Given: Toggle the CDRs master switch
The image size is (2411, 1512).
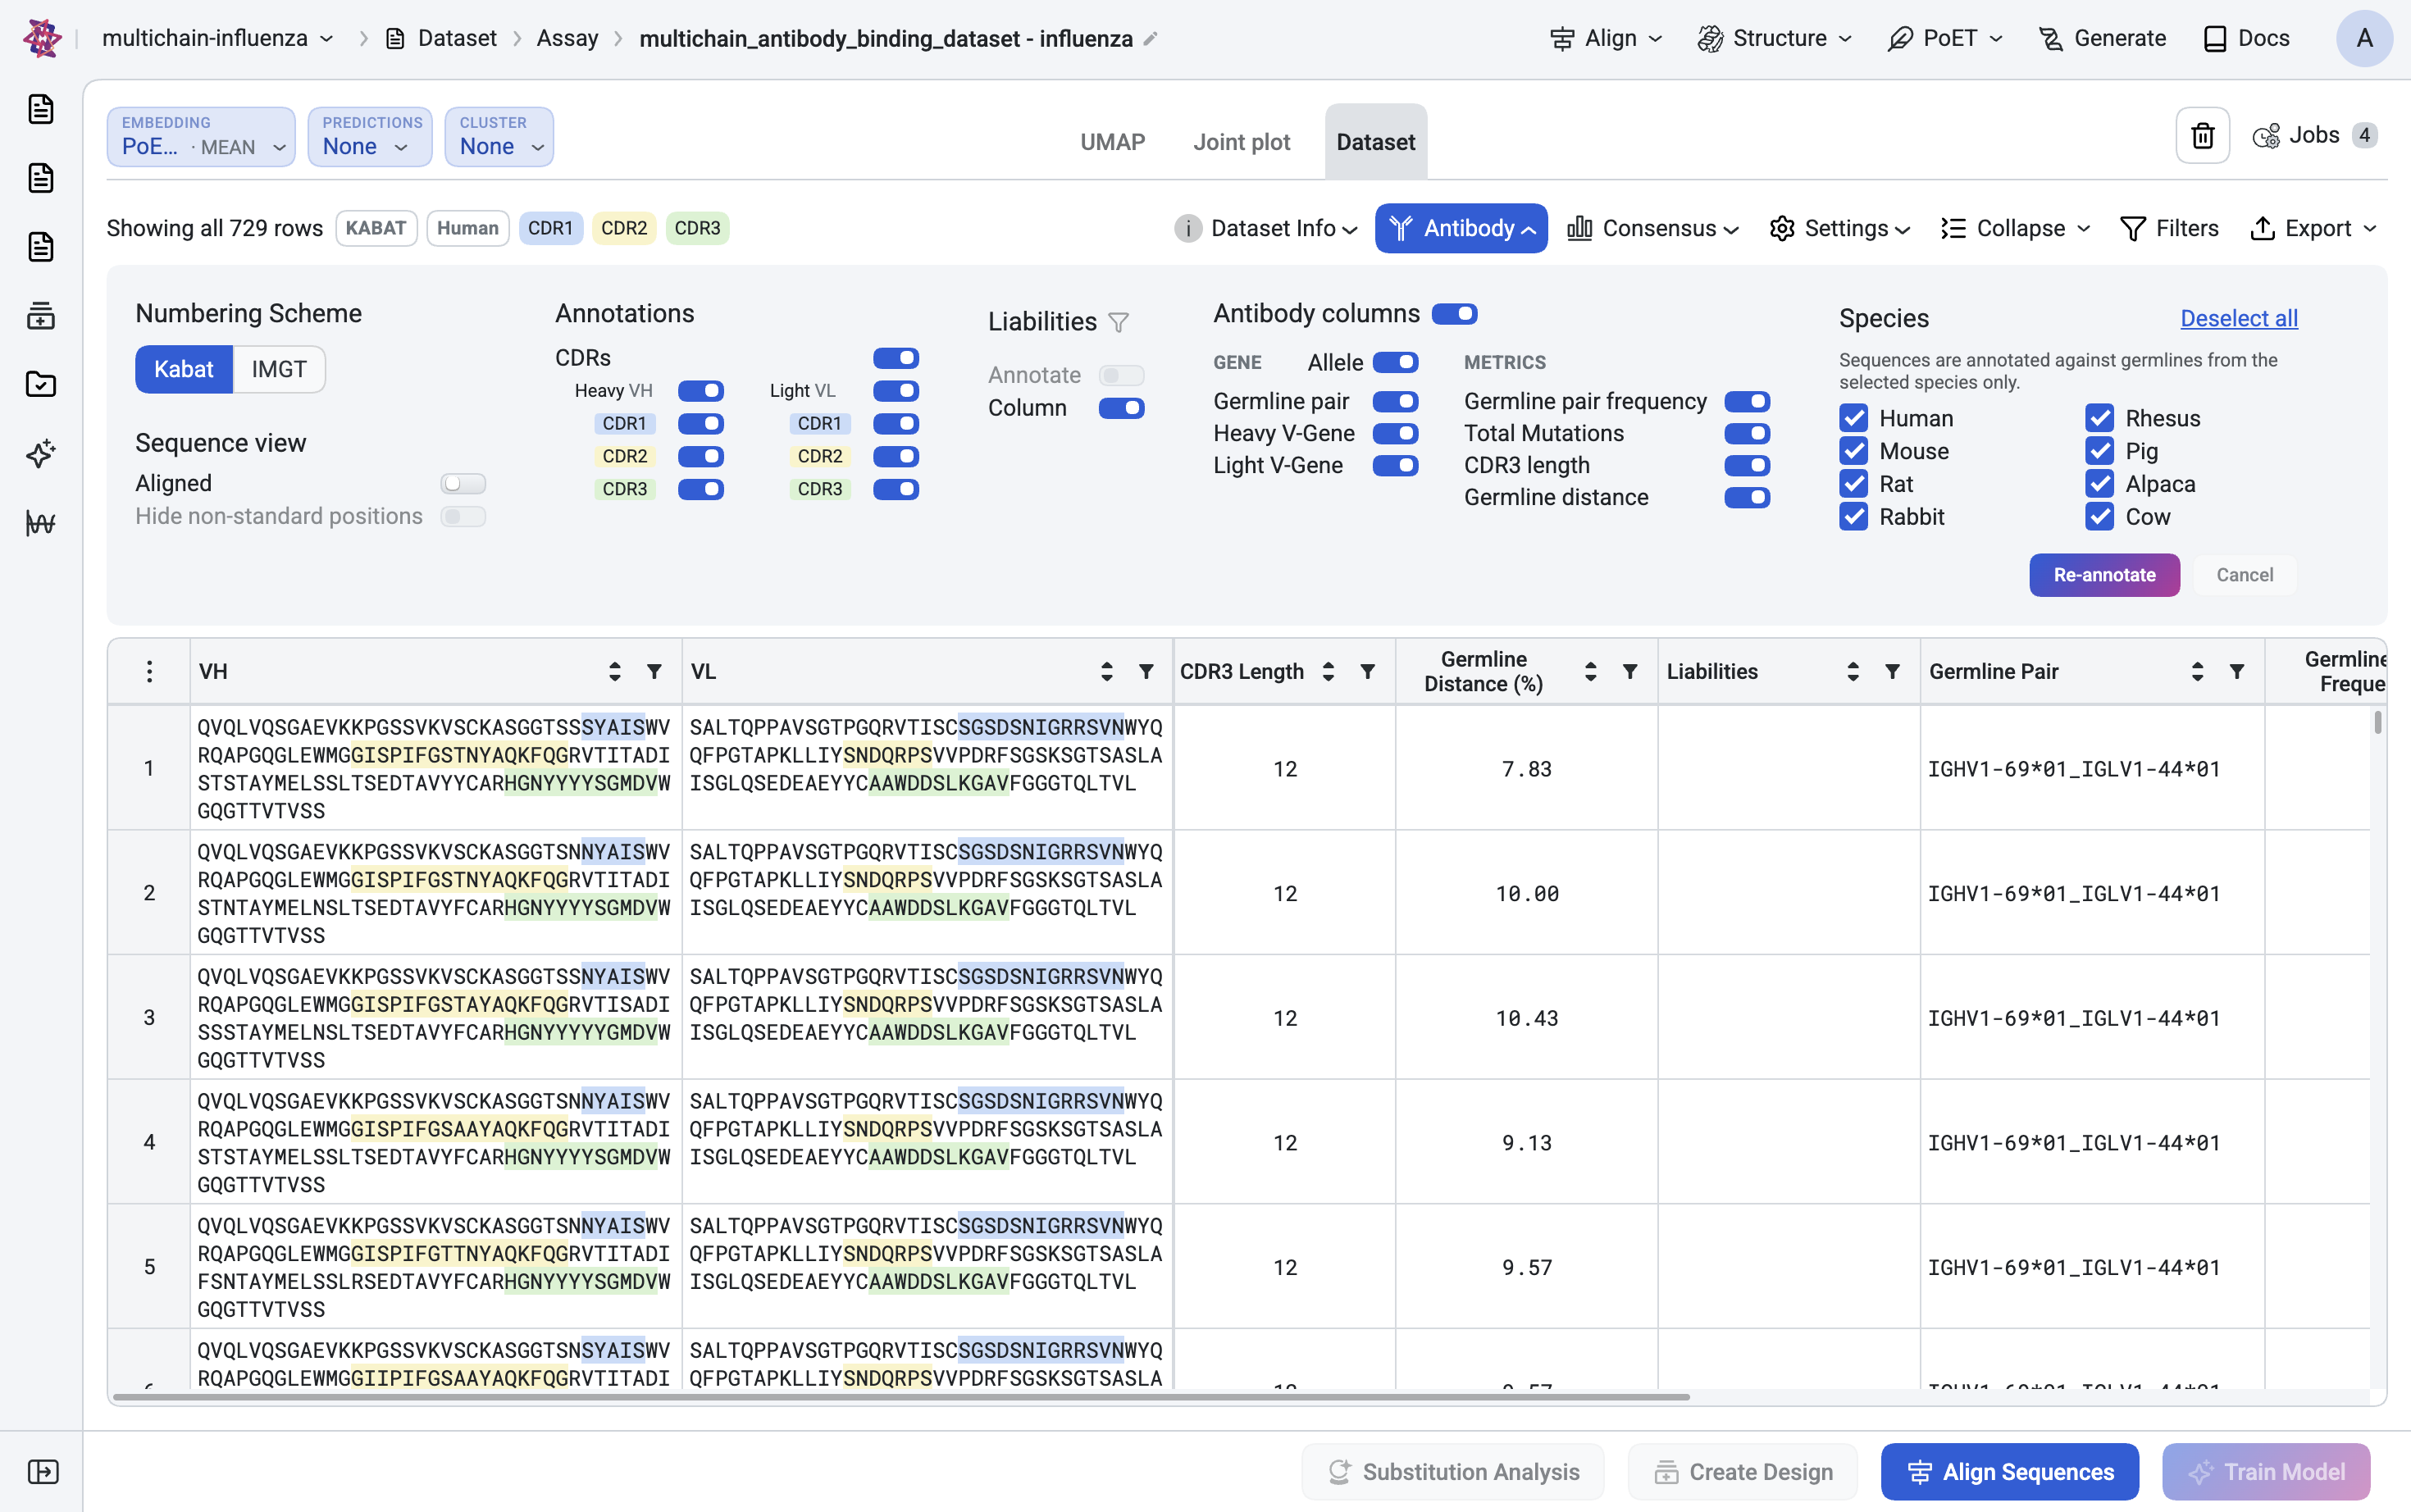Looking at the screenshot, I should point(896,358).
